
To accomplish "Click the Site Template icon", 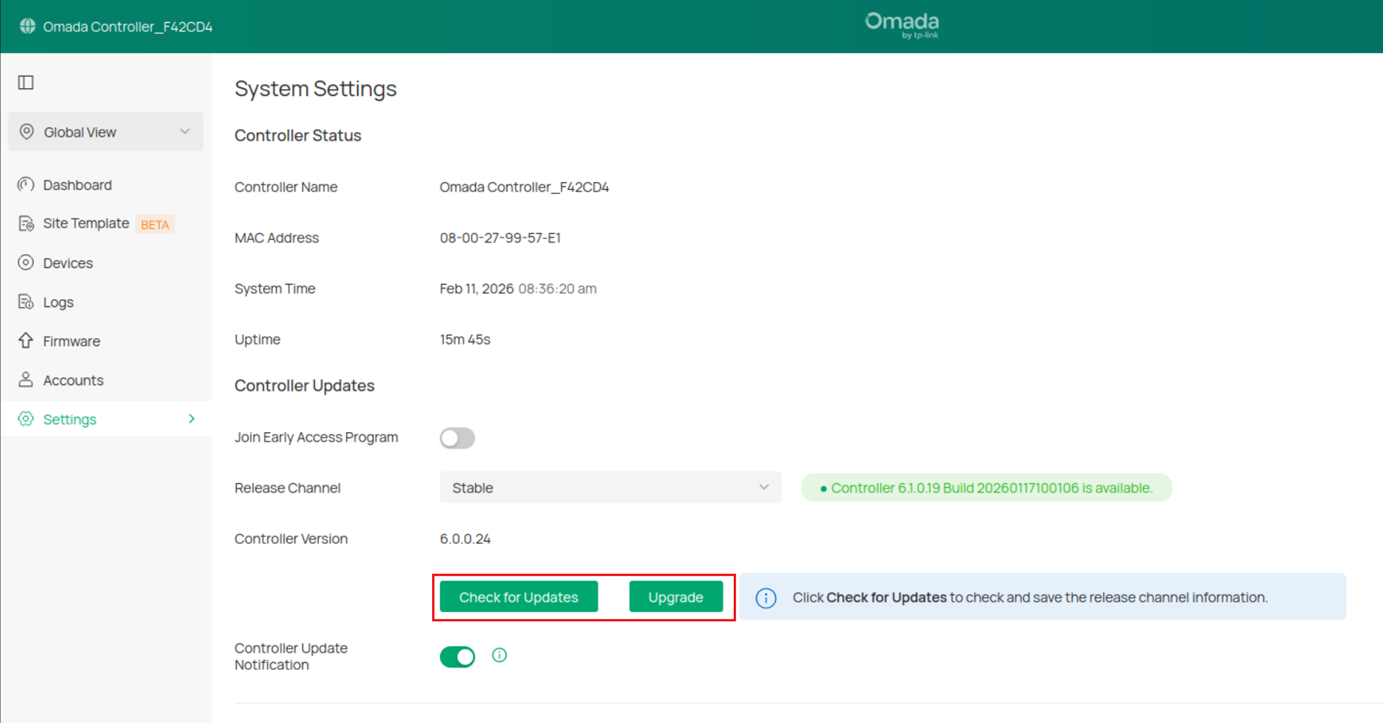I will (26, 224).
